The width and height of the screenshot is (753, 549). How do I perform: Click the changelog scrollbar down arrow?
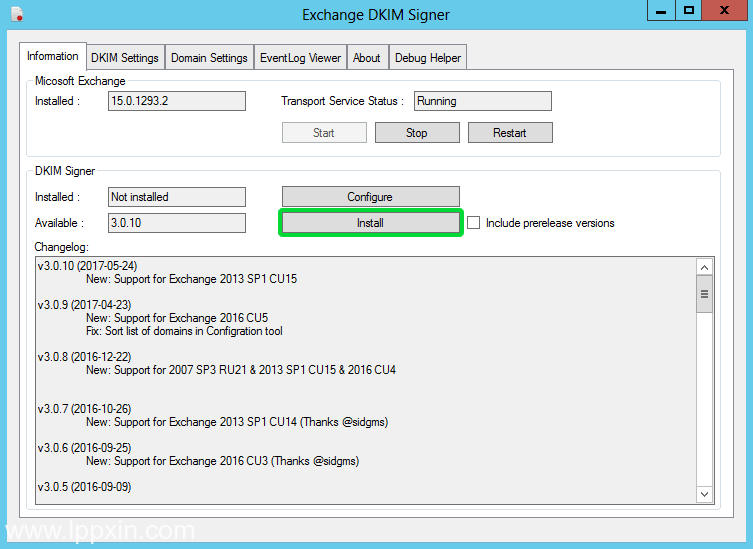click(704, 494)
